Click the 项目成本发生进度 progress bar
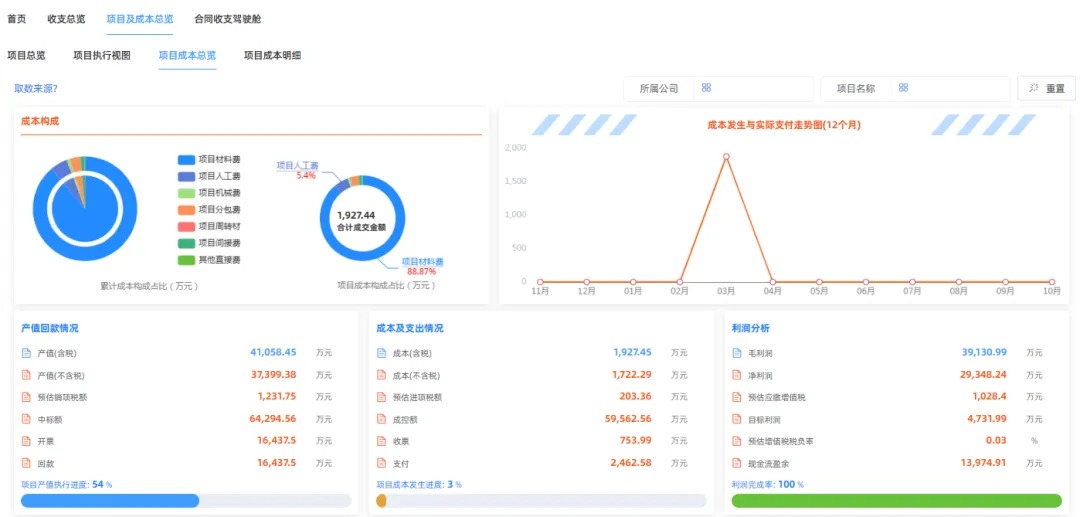Image resolution: width=1080 pixels, height=517 pixels. [x=541, y=500]
